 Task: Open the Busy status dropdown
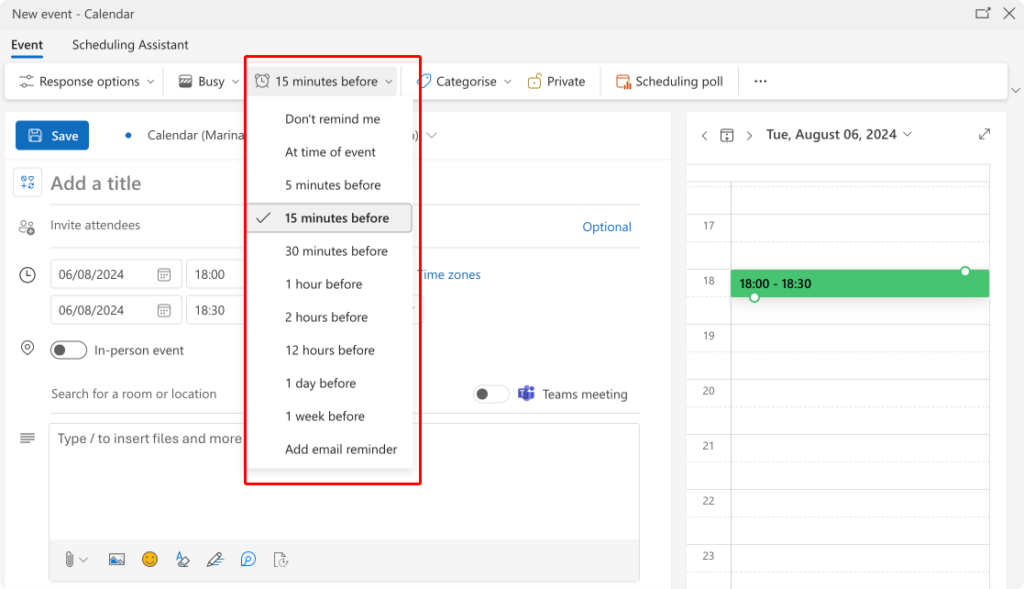coord(209,82)
